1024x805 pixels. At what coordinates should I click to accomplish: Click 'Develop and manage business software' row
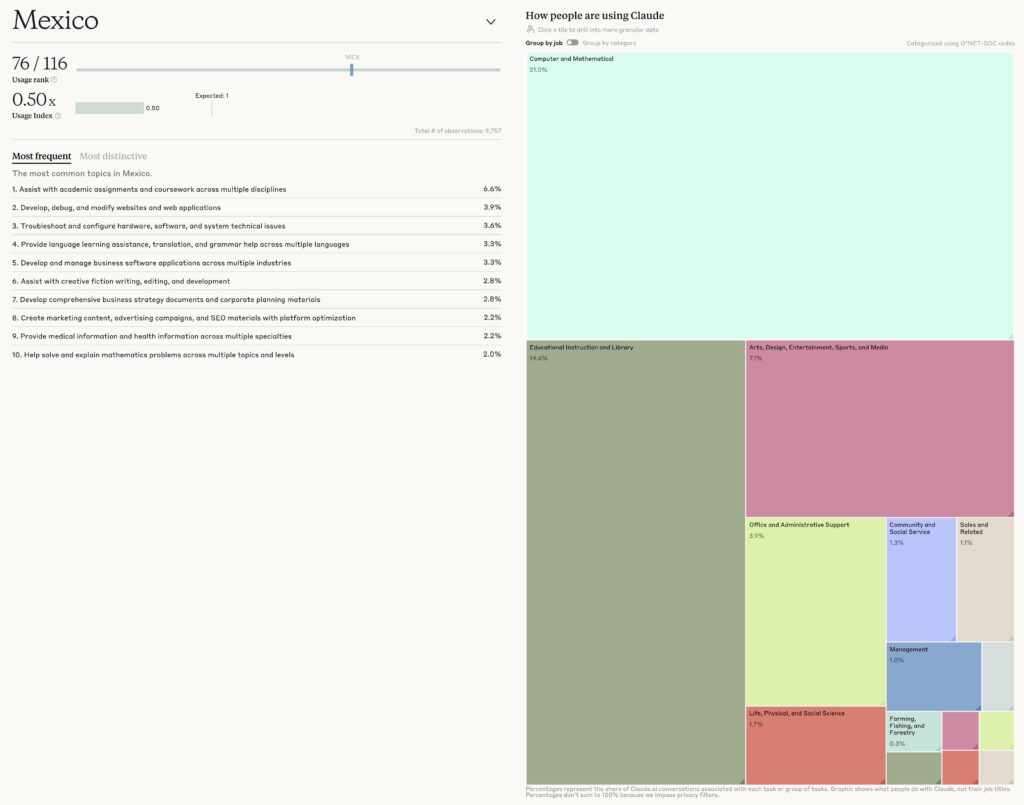coord(257,262)
